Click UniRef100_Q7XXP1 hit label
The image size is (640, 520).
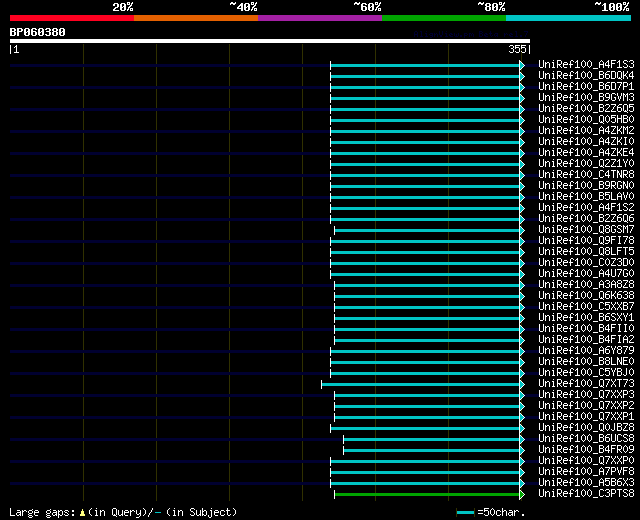586,417
